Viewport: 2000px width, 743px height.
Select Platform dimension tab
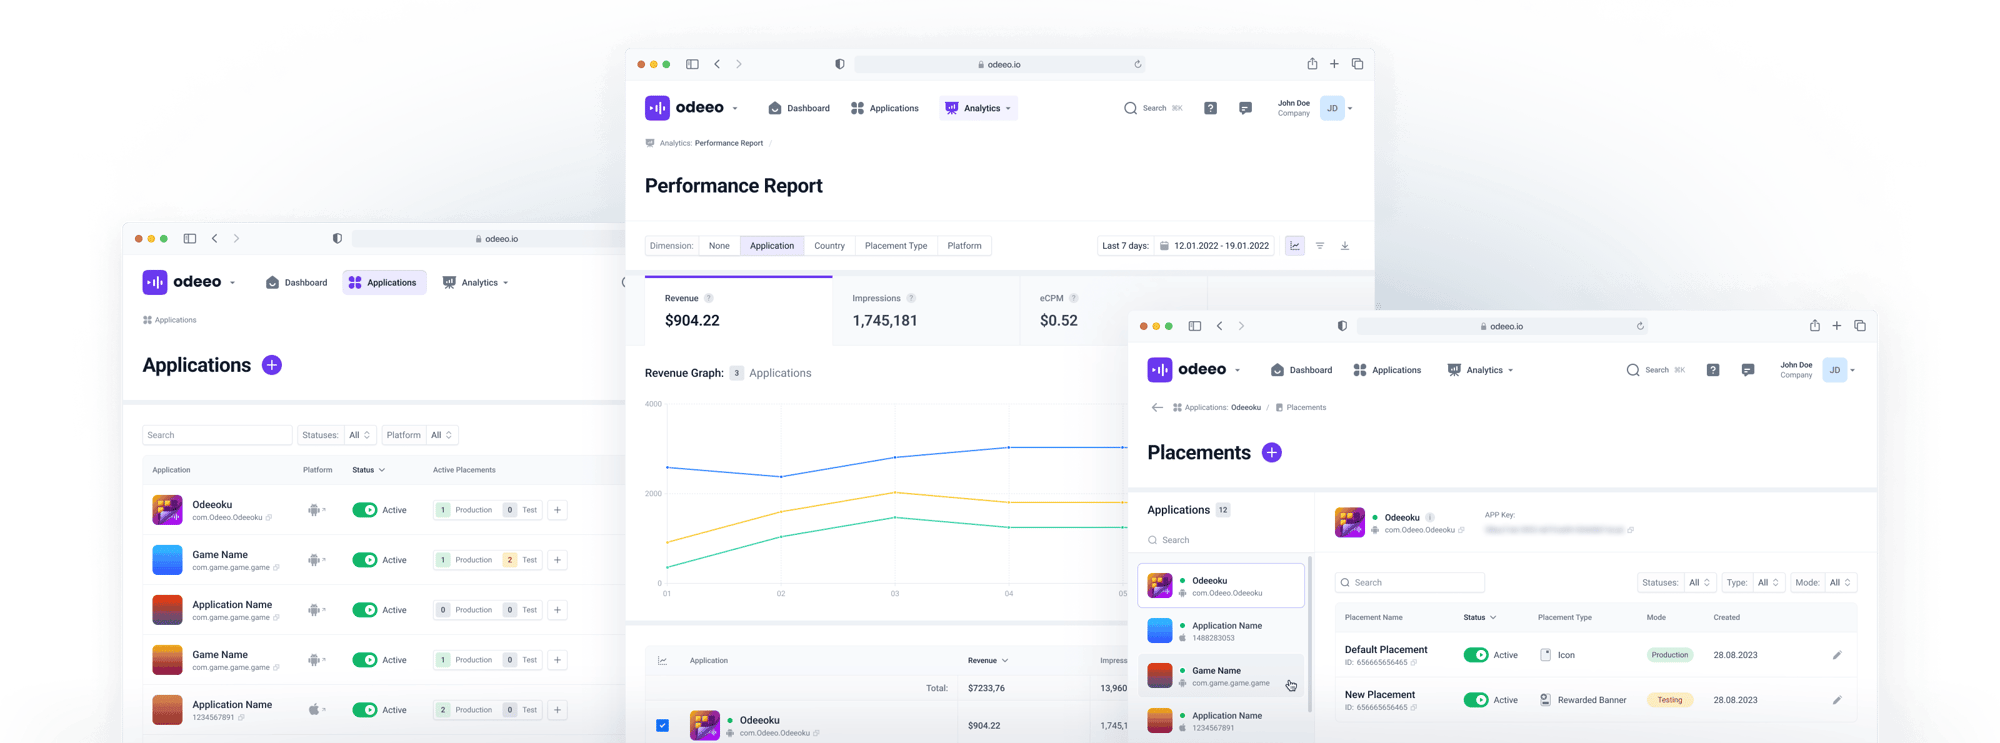coord(964,246)
